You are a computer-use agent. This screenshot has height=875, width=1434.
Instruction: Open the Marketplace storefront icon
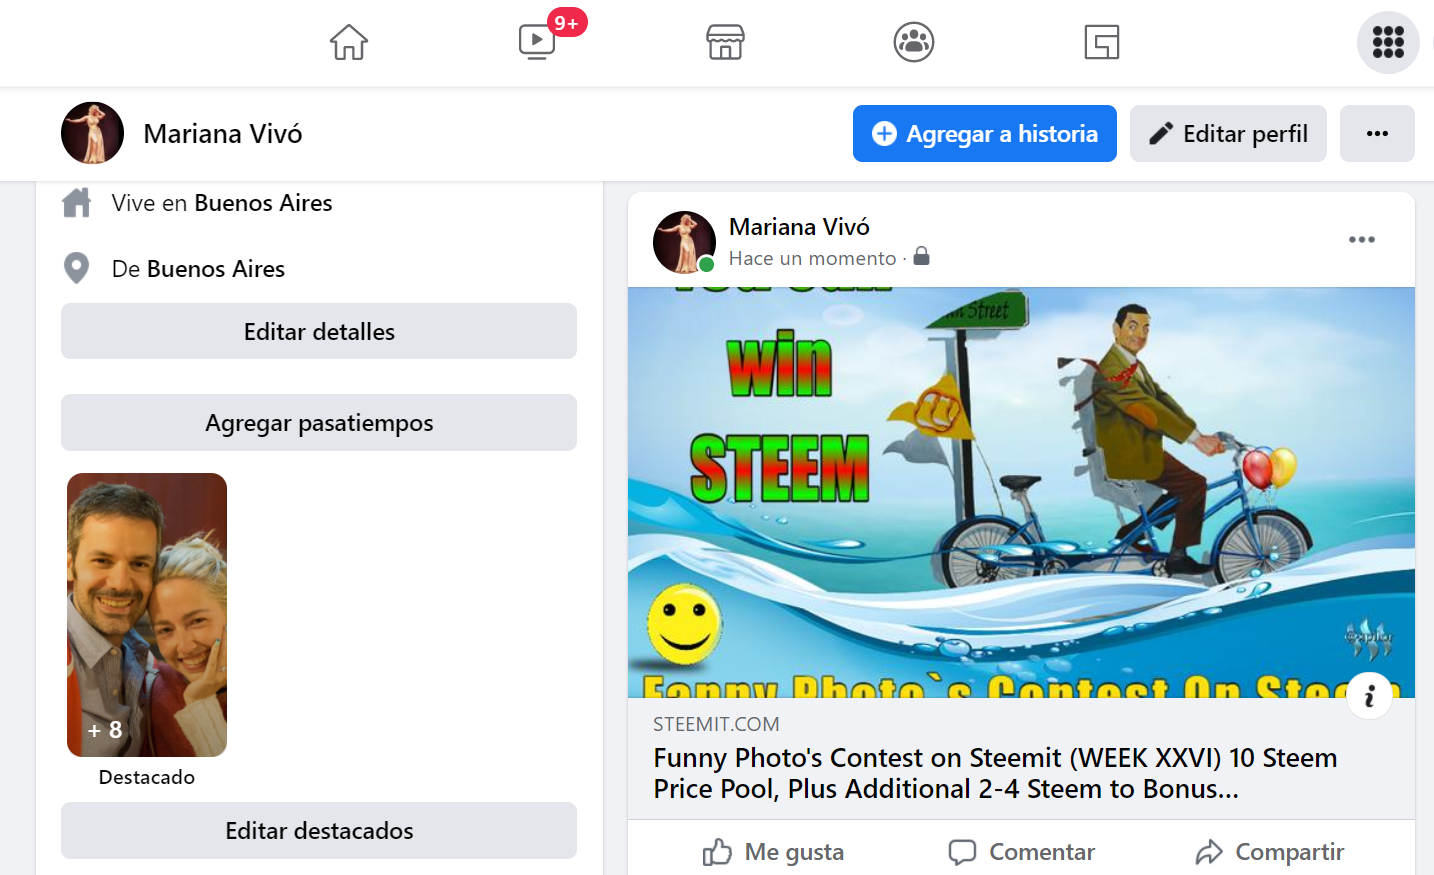click(725, 42)
